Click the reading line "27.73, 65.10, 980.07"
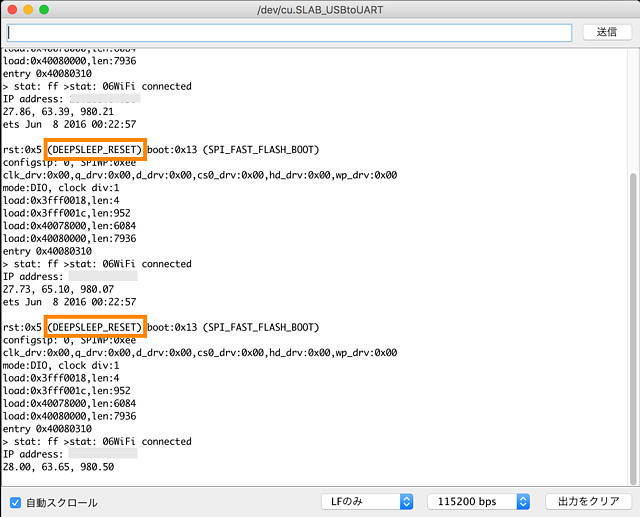Image resolution: width=640 pixels, height=517 pixels. tap(58, 289)
